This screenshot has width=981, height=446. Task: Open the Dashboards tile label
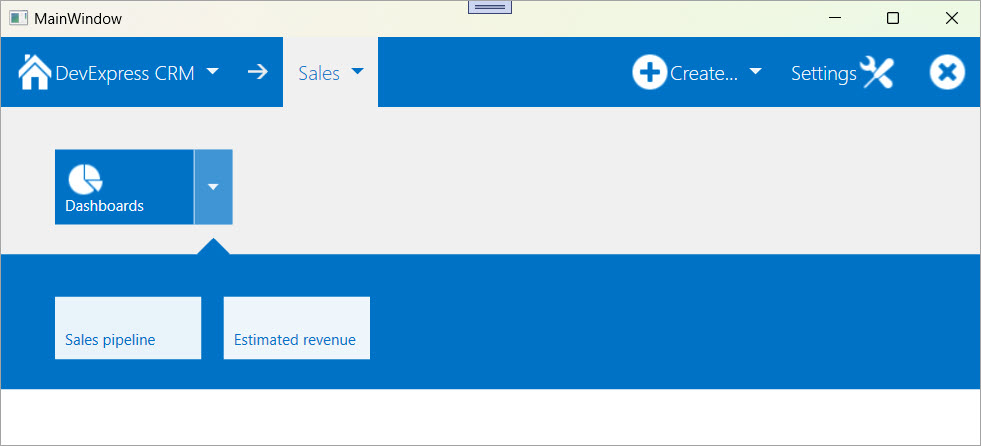click(x=104, y=206)
